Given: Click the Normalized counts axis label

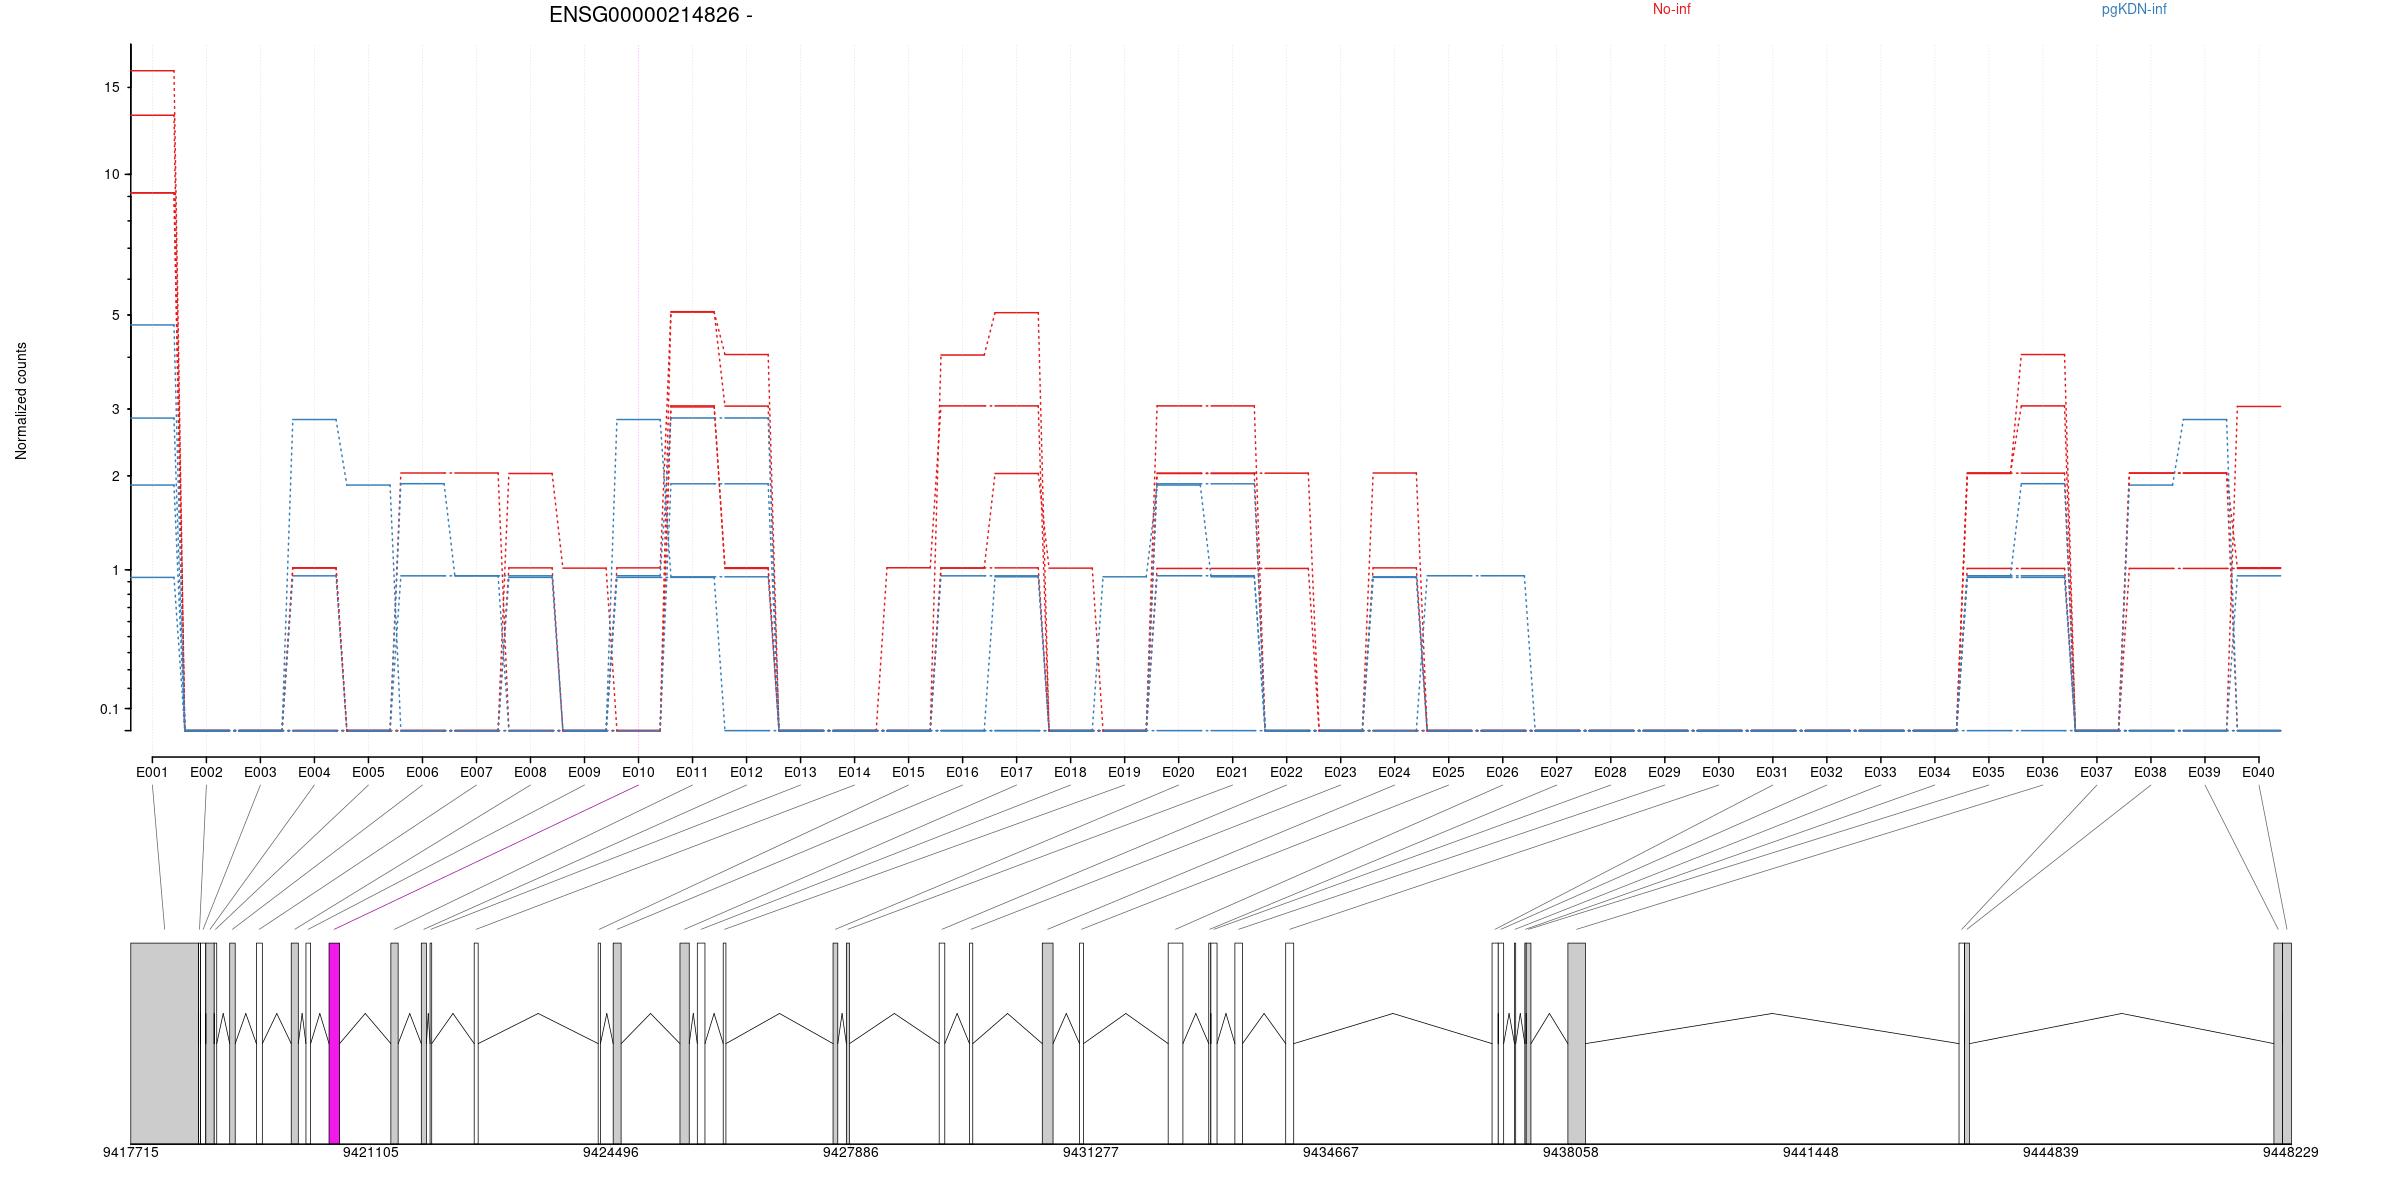Looking at the screenshot, I should click(x=21, y=401).
